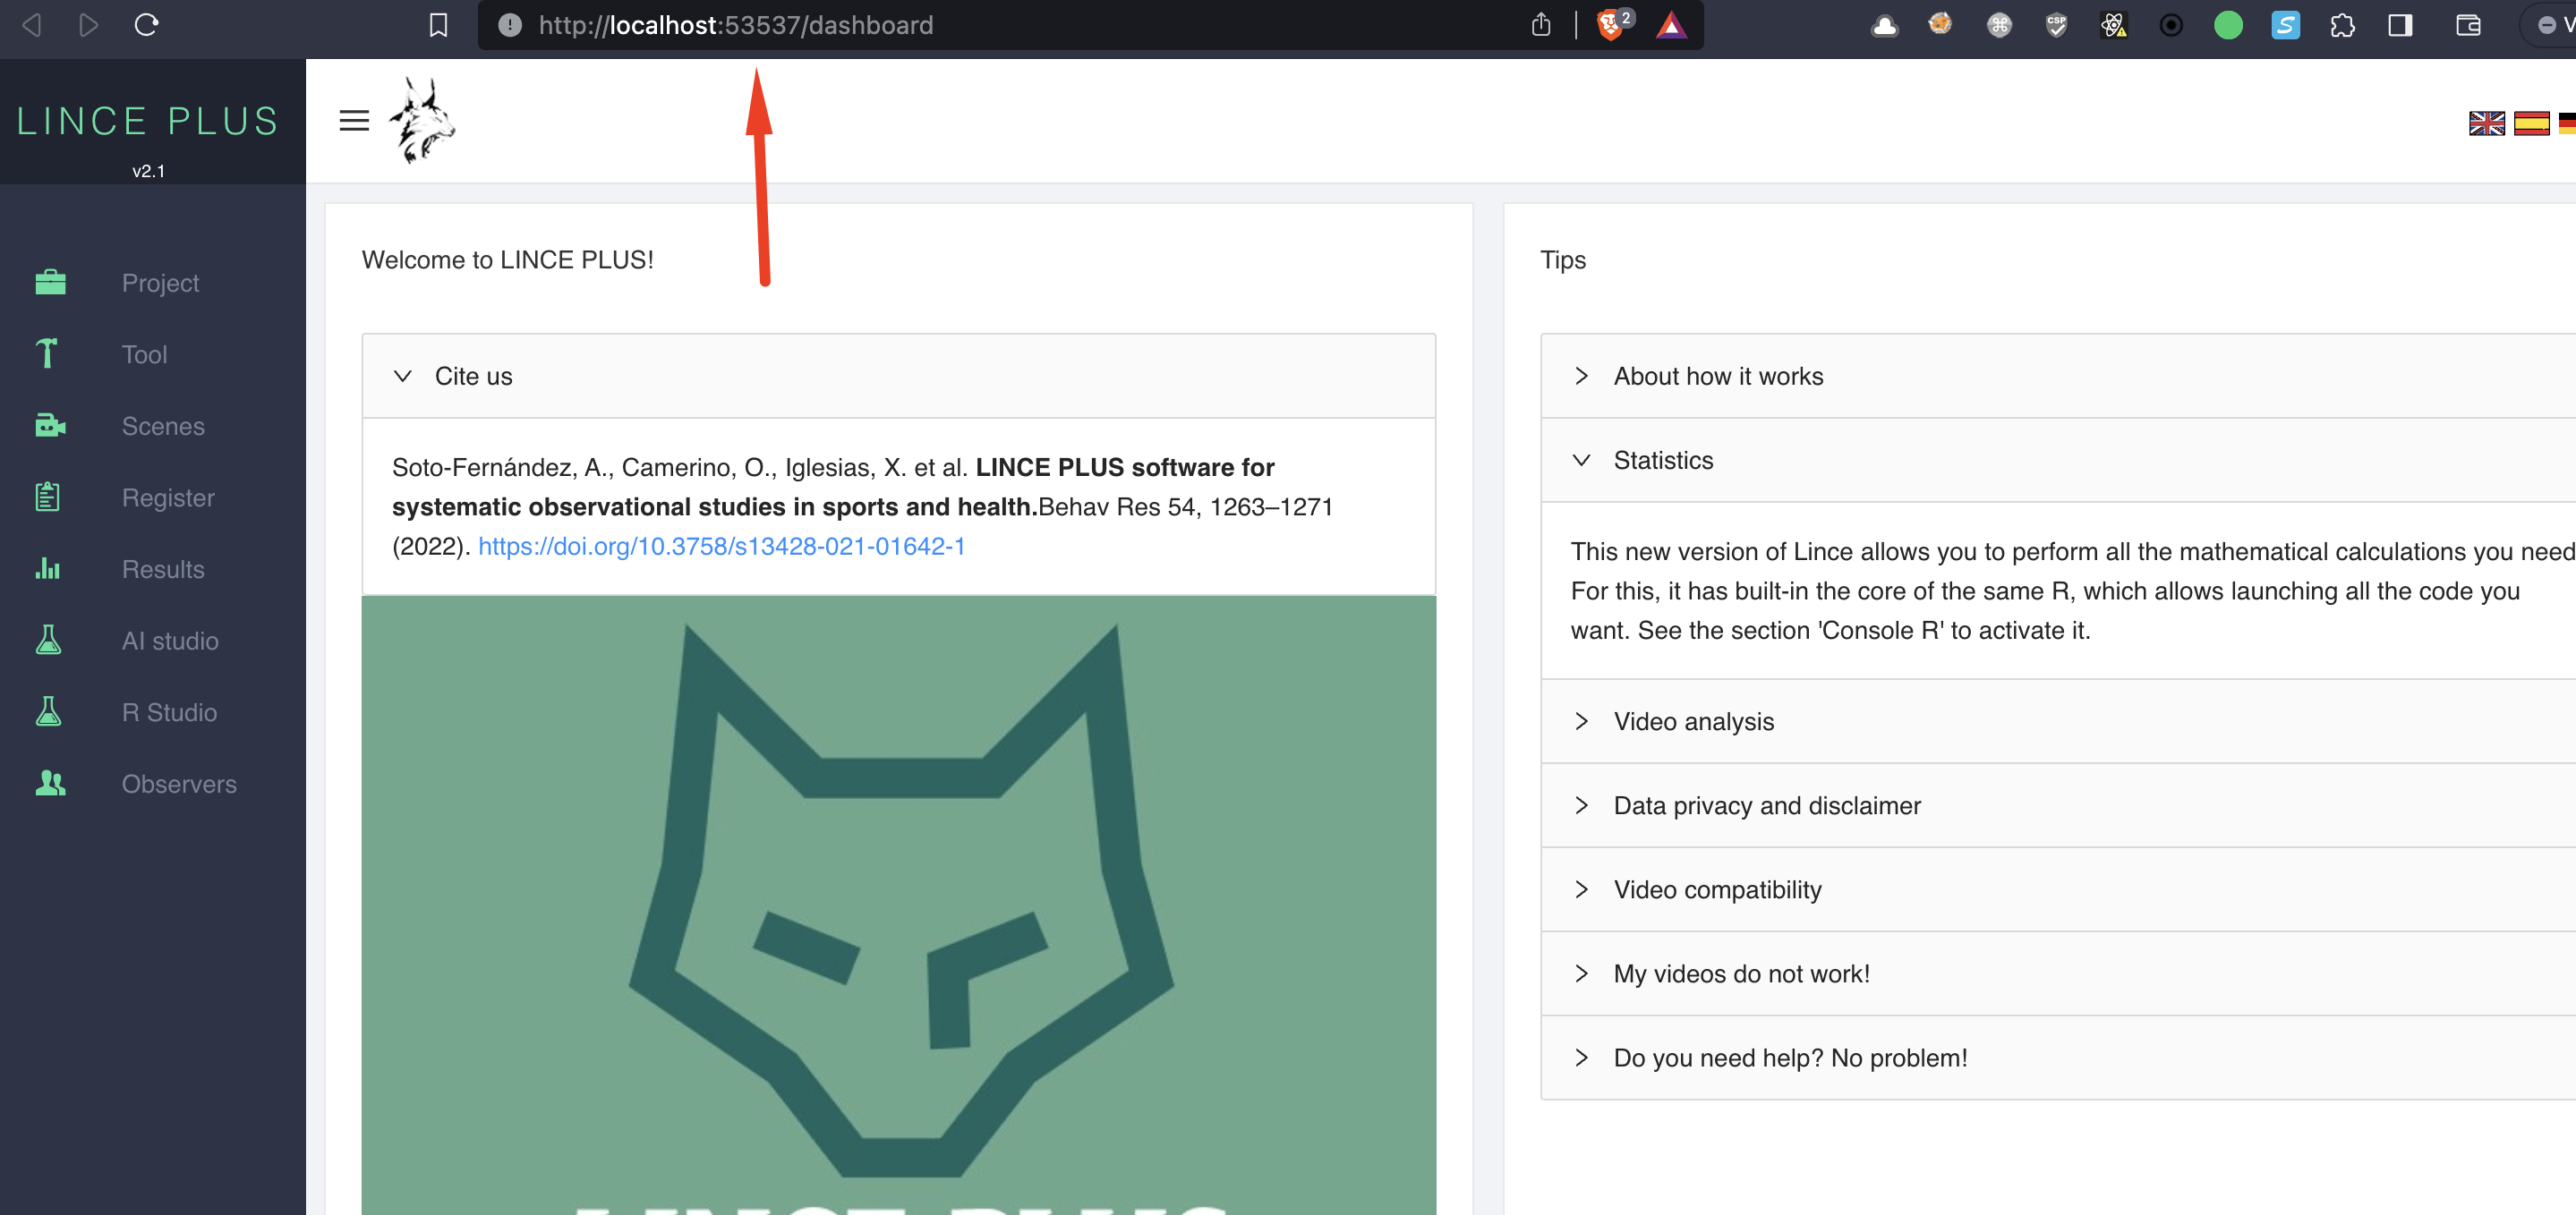Click the lynx logo in header

[x=422, y=120]
